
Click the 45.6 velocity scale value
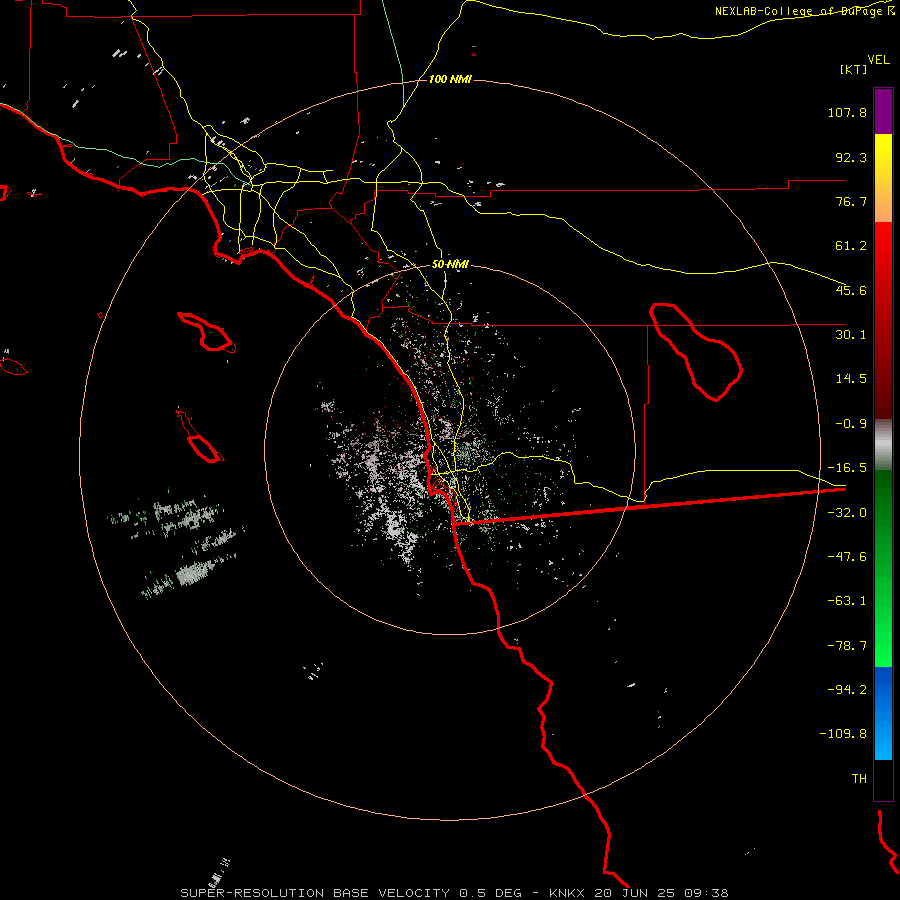pos(851,290)
